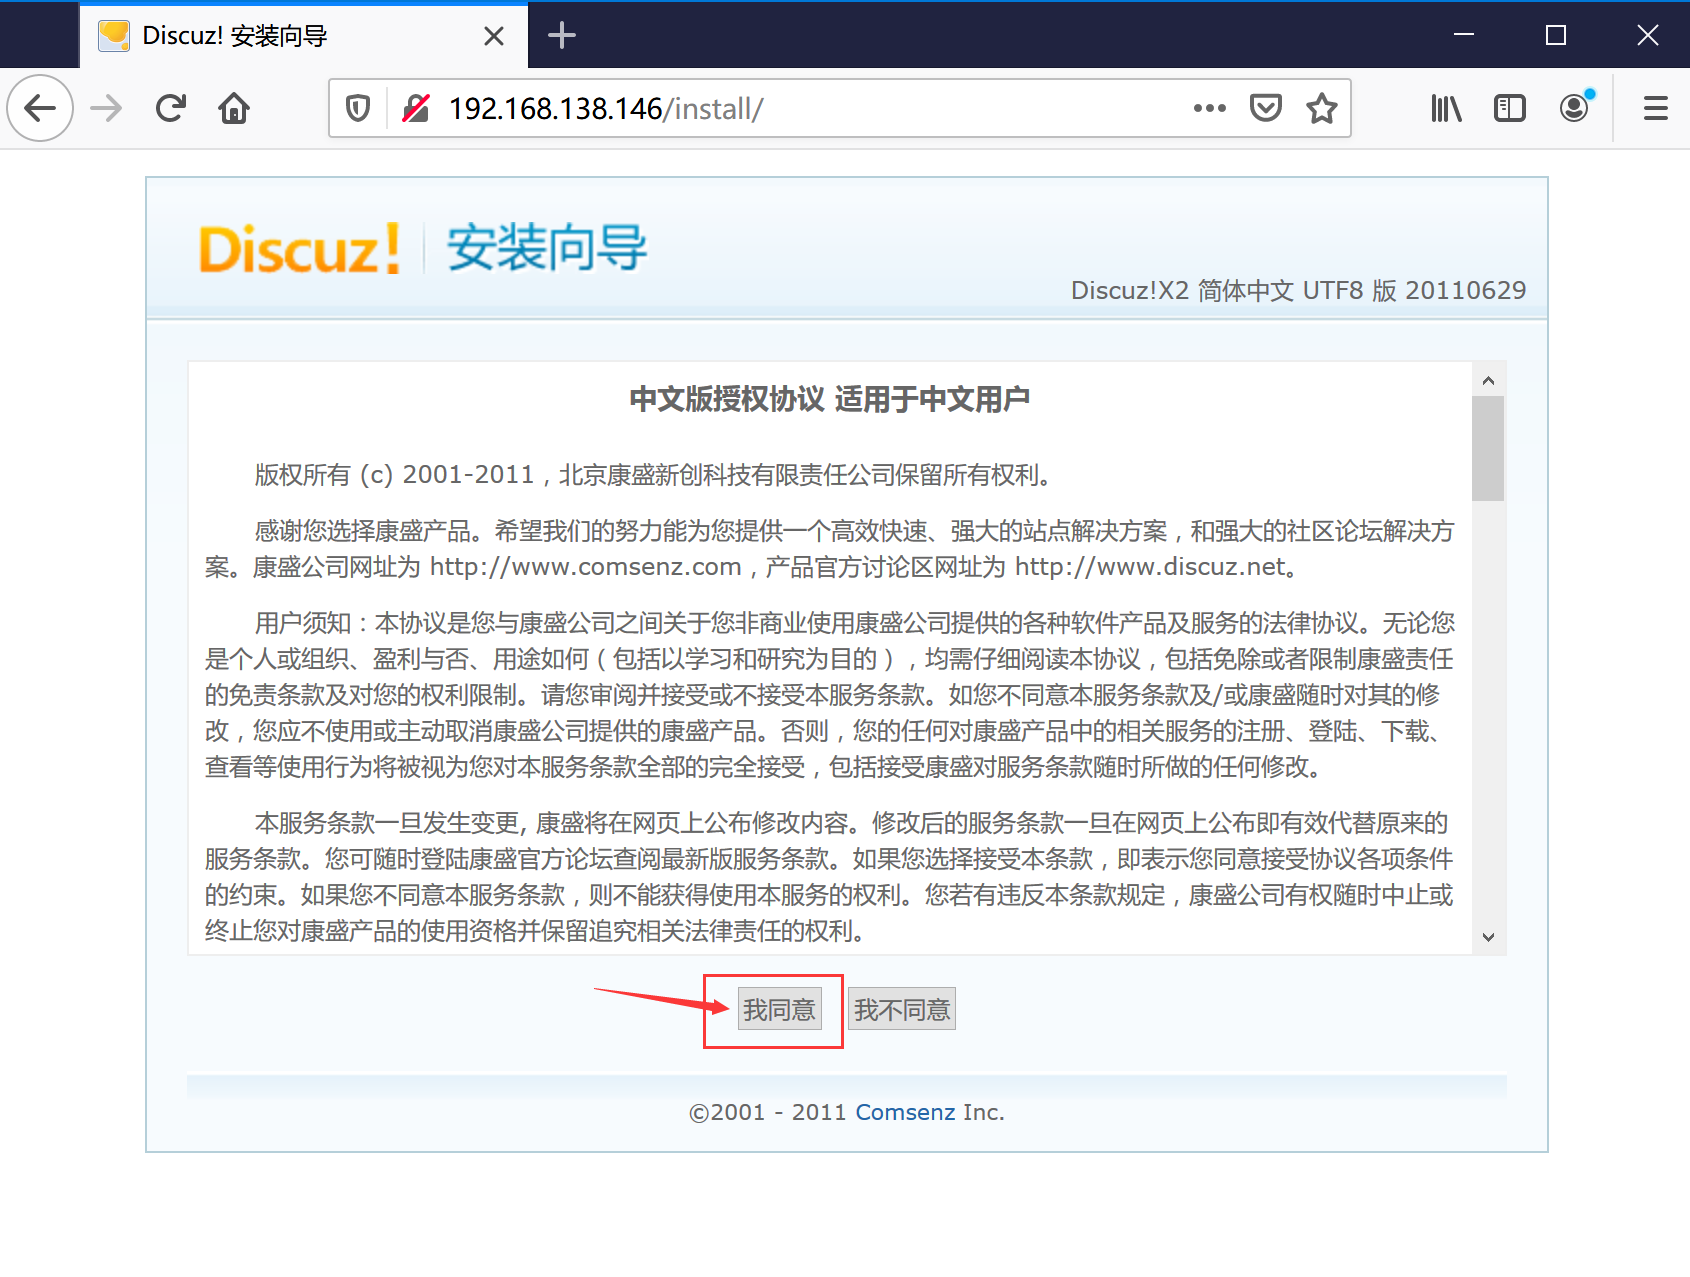1690x1277 pixels.
Task: Click the agreement scrollbar up arrow
Action: (x=1488, y=380)
